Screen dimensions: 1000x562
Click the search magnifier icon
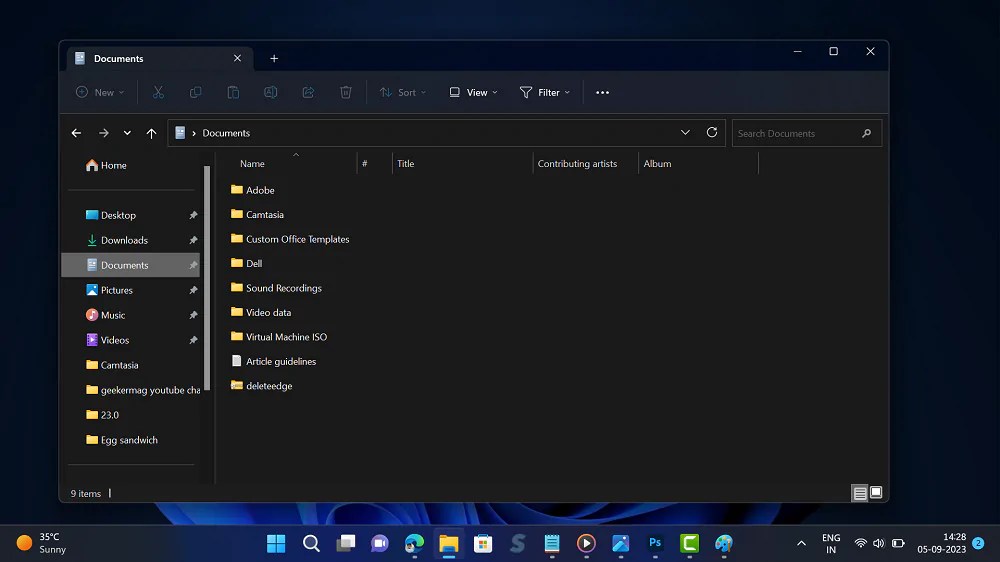[866, 133]
